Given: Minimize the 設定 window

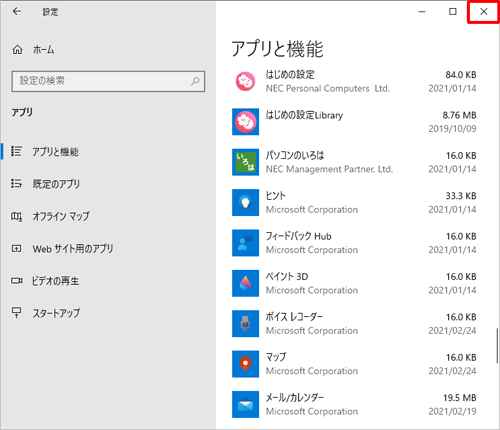Looking at the screenshot, I should [x=422, y=12].
